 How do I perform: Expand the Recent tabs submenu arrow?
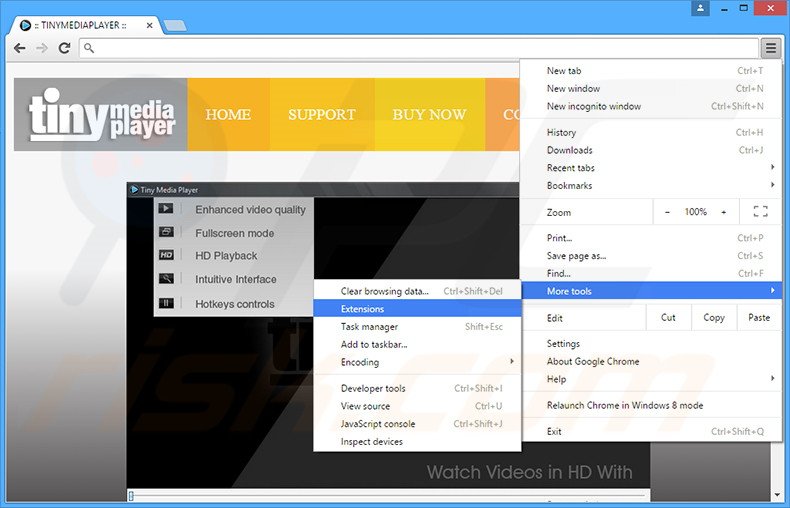[772, 167]
